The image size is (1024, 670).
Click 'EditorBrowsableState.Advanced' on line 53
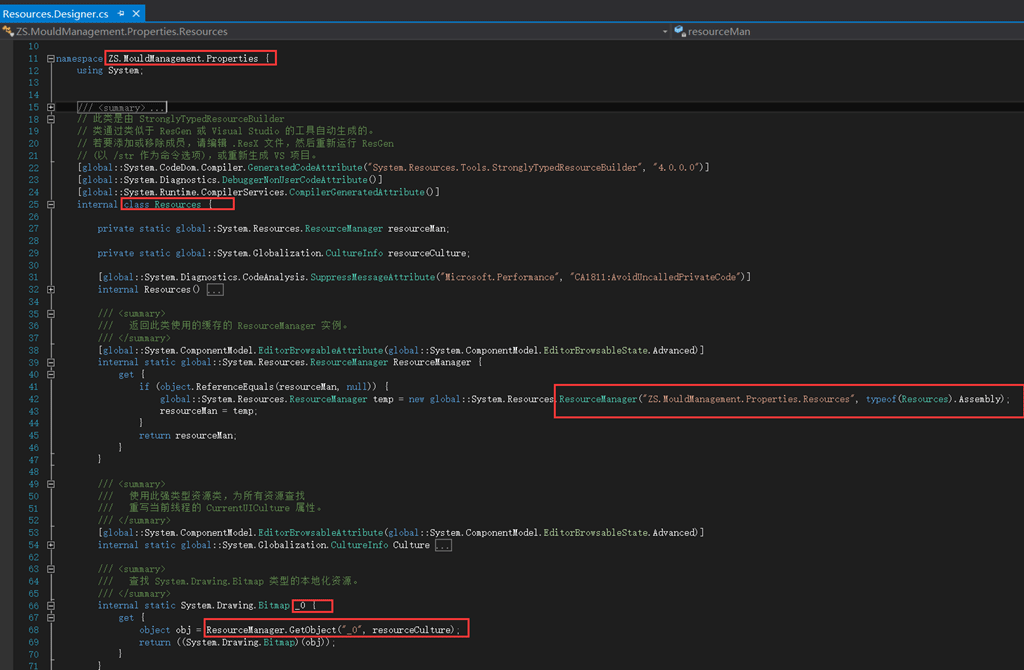click(x=620, y=533)
